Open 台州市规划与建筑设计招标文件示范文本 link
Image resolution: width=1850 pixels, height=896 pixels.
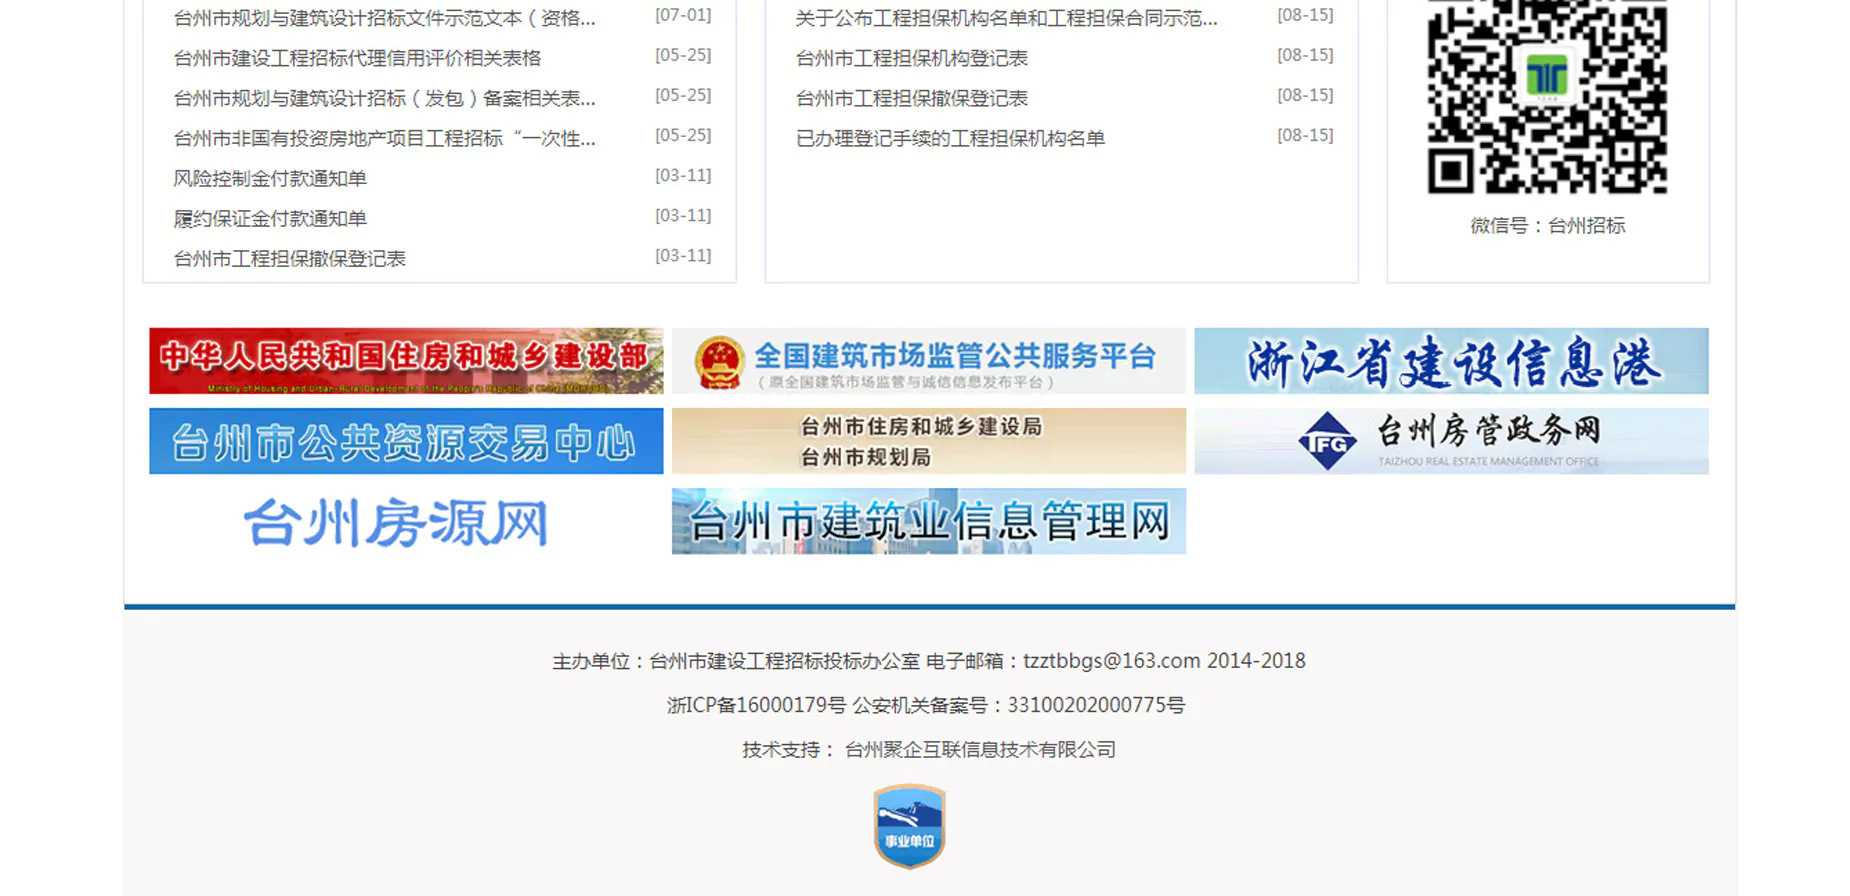(384, 19)
